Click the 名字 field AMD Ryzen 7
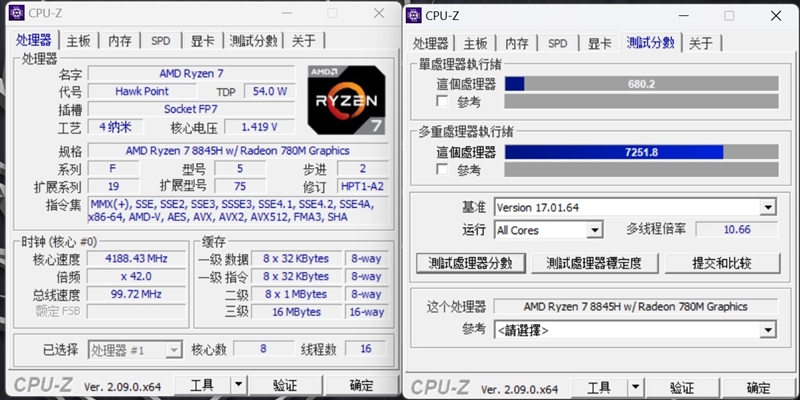 pyautogui.click(x=191, y=73)
